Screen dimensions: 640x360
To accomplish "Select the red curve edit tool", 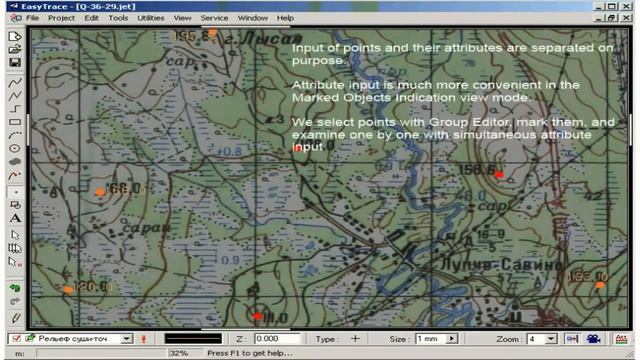I will point(15,176).
